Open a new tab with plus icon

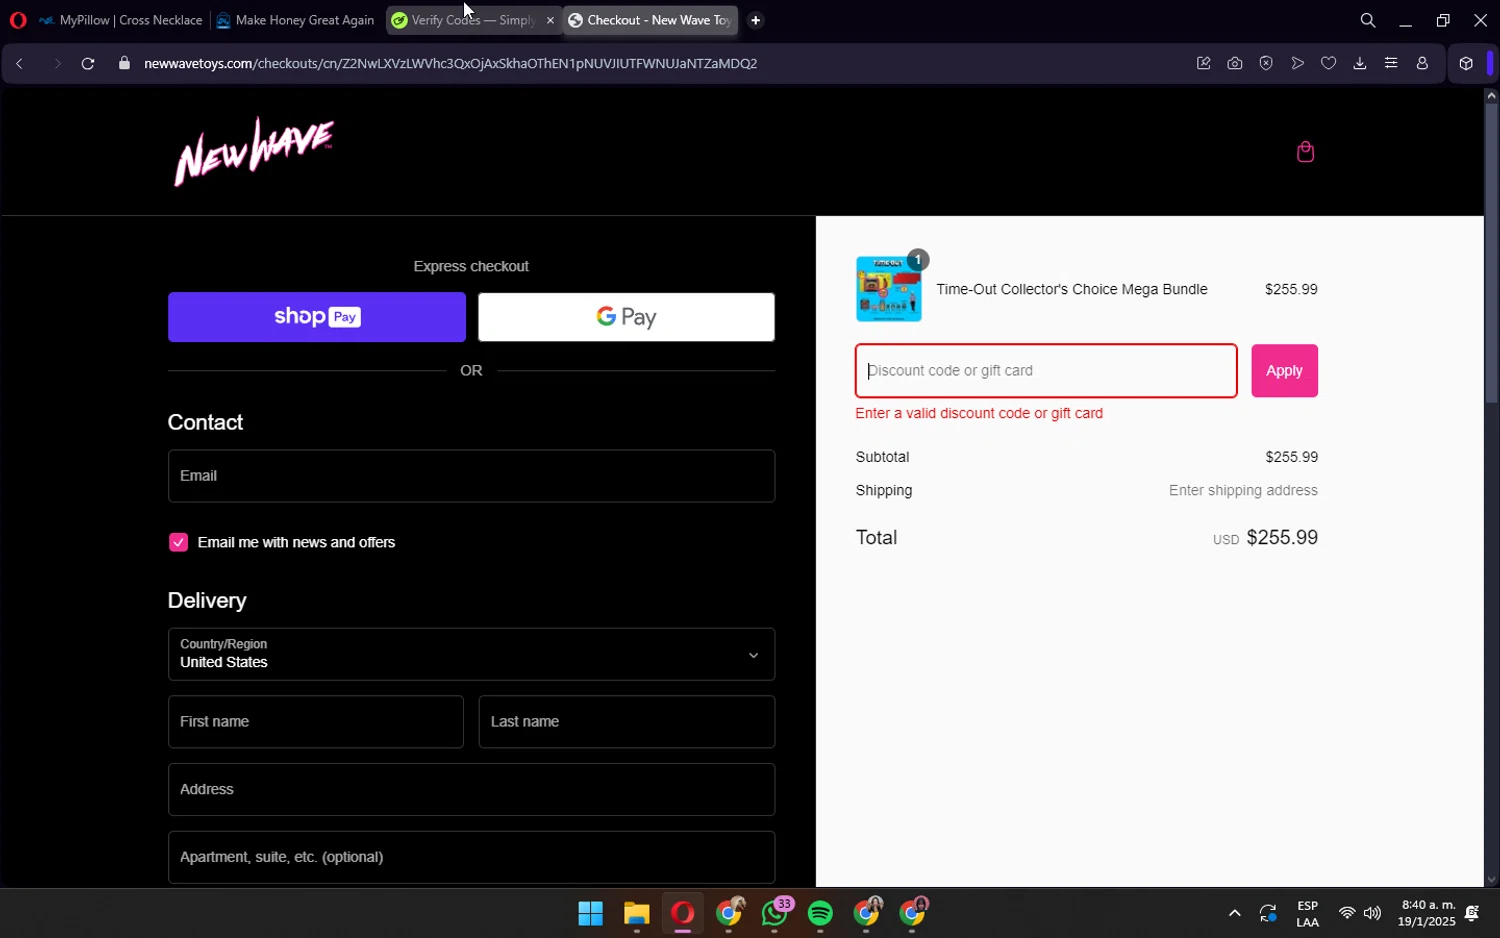pos(755,20)
